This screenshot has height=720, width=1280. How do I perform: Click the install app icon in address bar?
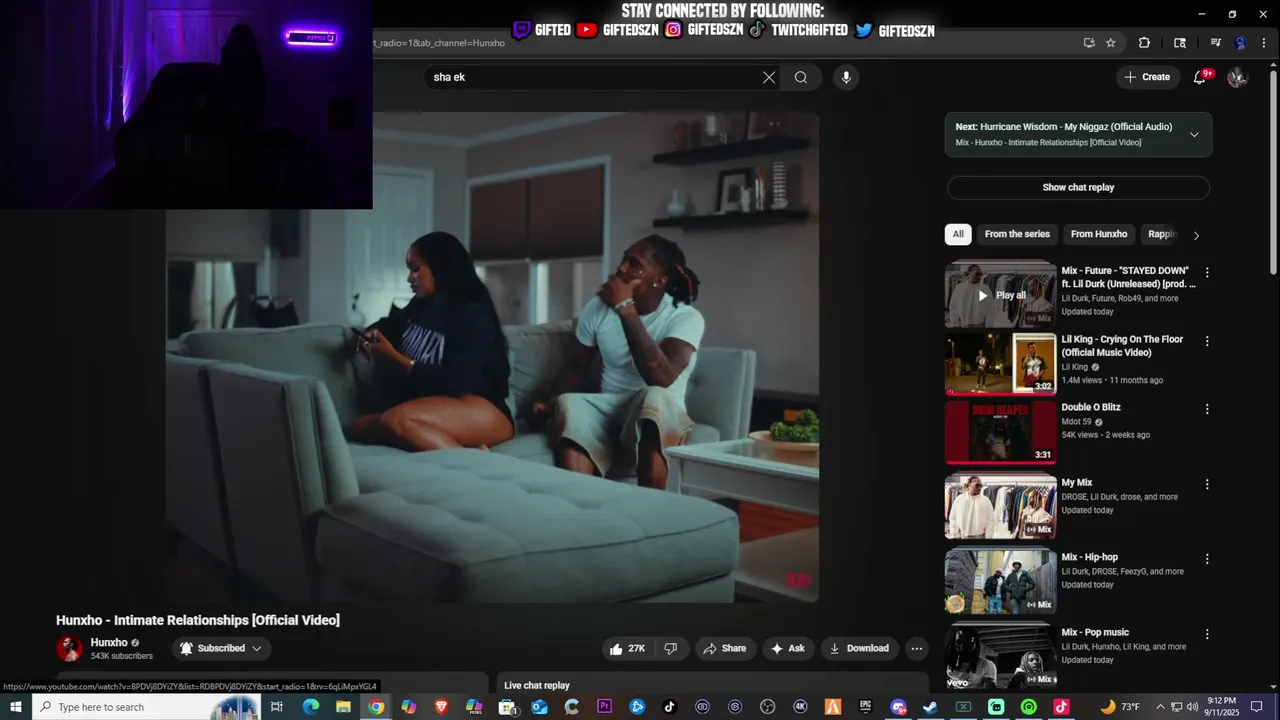(1089, 43)
